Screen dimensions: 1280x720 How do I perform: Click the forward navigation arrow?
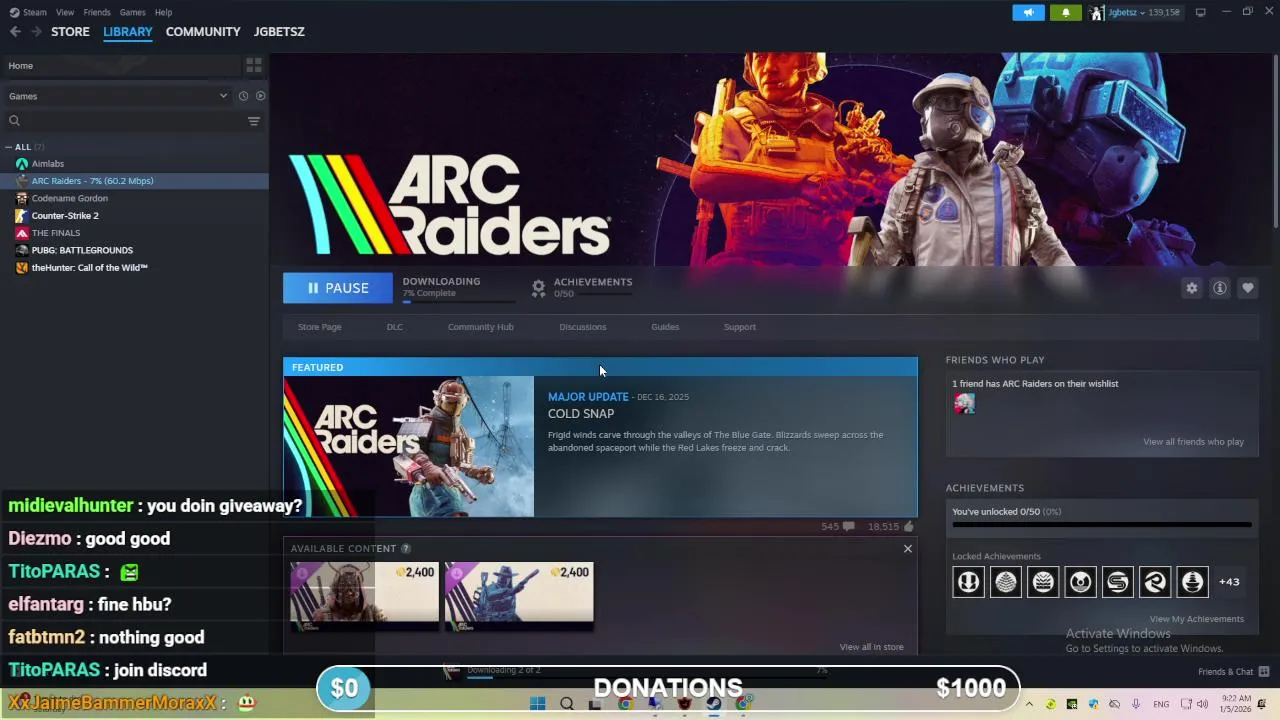[36, 32]
